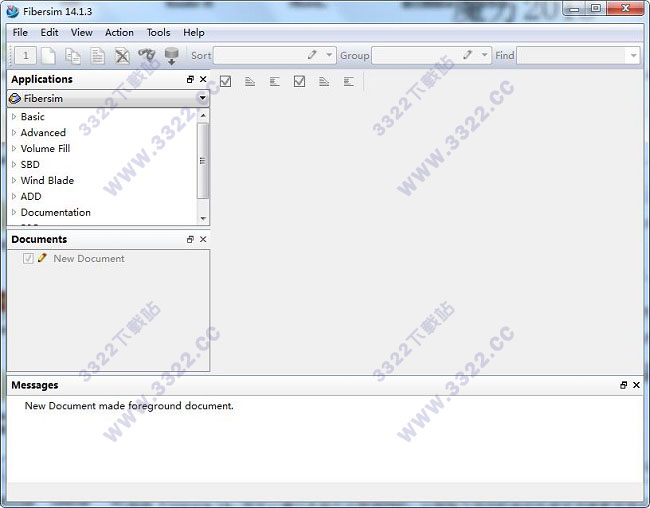This screenshot has width=650, height=508.
Task: Open the Fibersim application dropdown
Action: pos(108,98)
